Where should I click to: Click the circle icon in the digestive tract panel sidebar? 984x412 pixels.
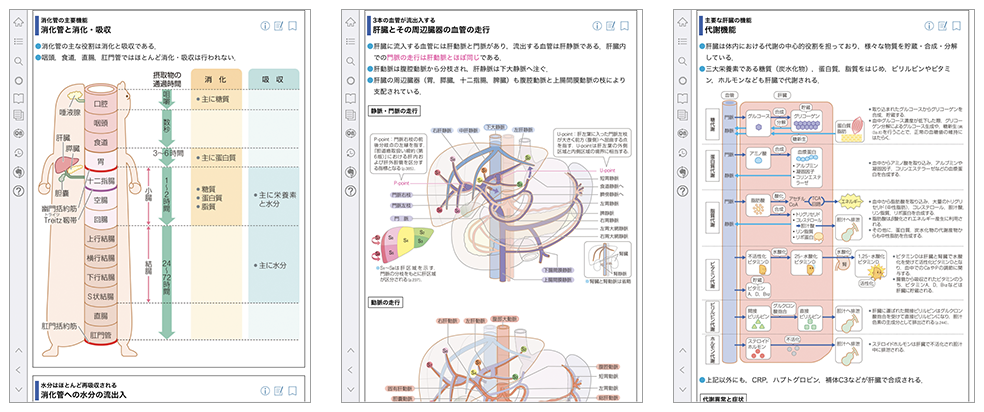coord(19,80)
